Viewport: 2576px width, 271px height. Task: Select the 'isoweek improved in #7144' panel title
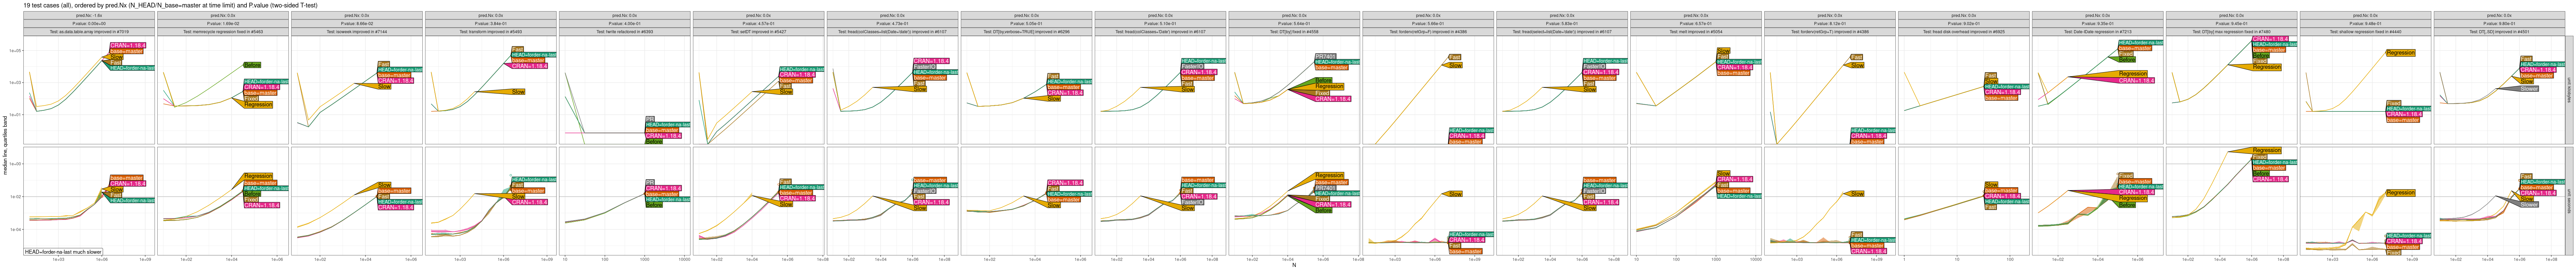coord(357,32)
